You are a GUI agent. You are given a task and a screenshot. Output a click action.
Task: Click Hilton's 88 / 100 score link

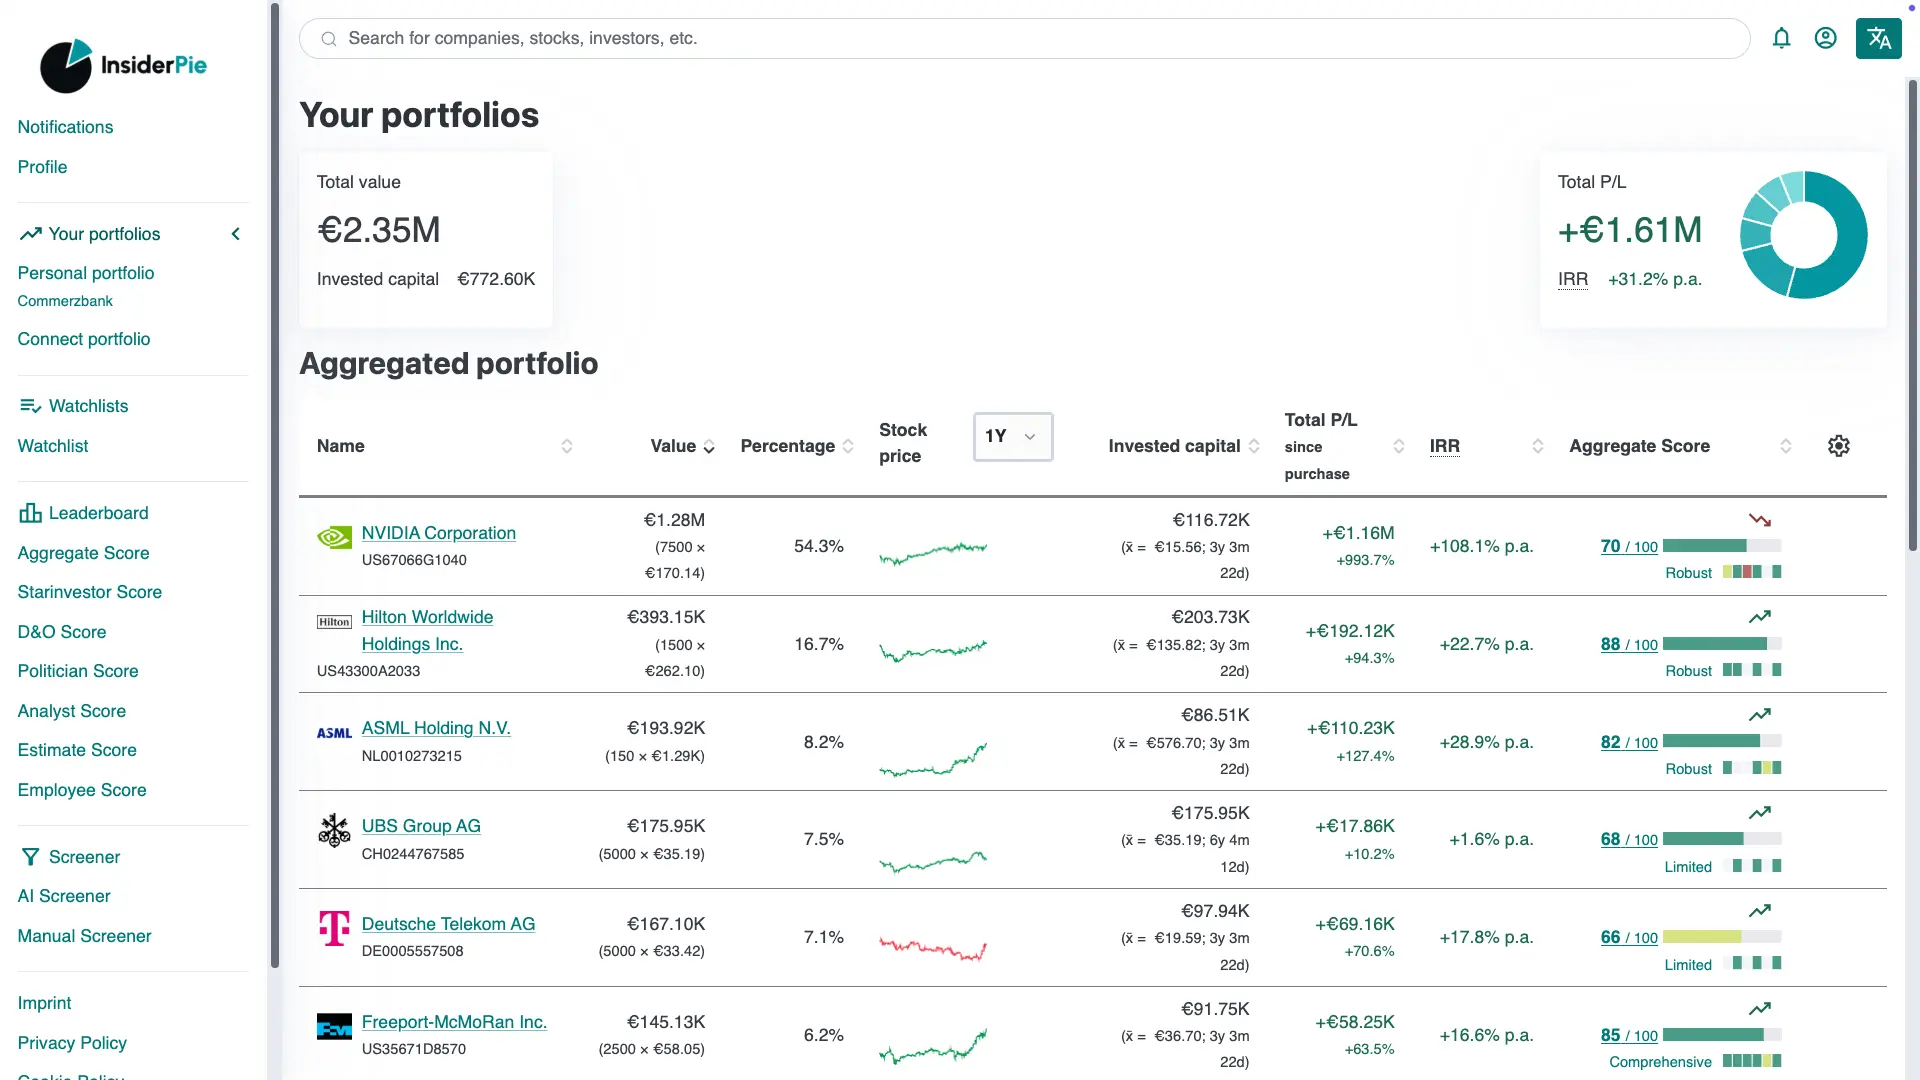(1628, 645)
